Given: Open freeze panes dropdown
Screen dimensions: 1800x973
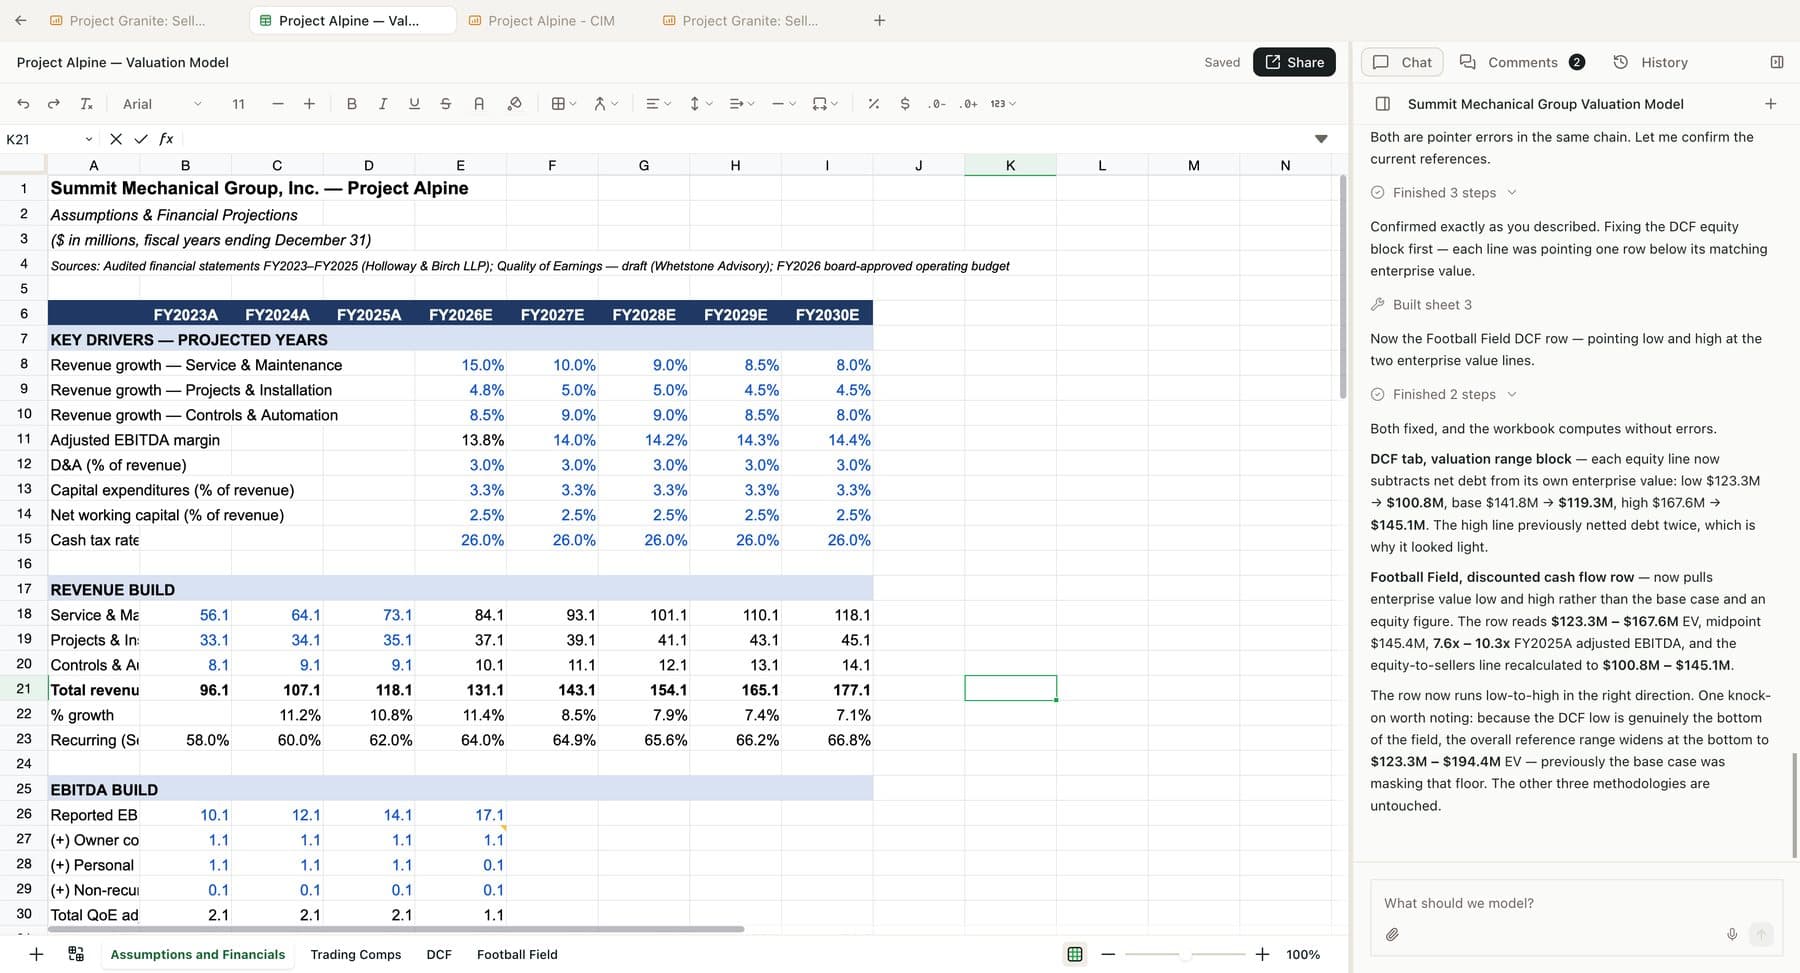Looking at the screenshot, I should point(825,104).
